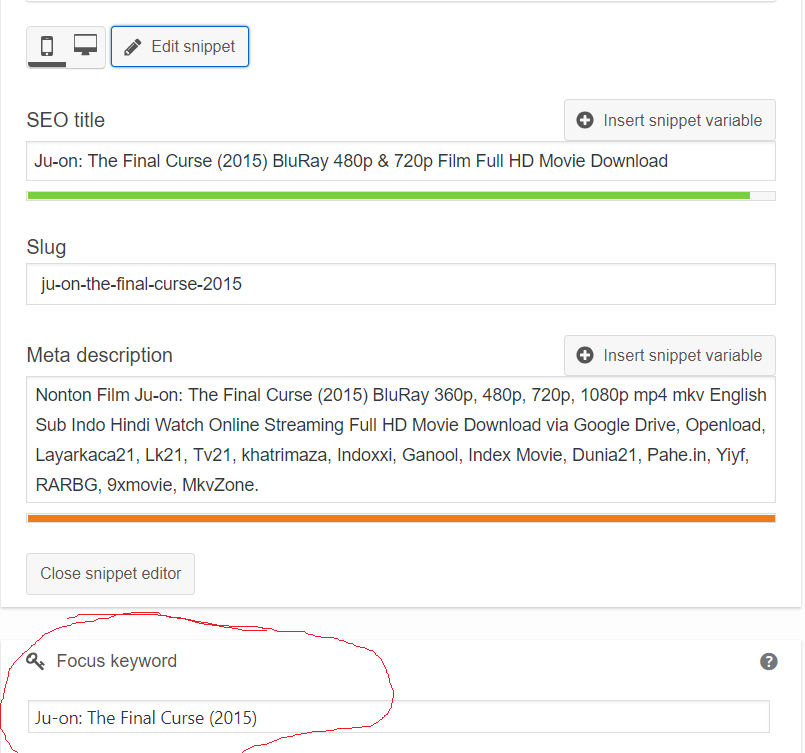Viewport: 805px width, 753px height.
Task: Click the SEO title label
Action: (x=66, y=120)
